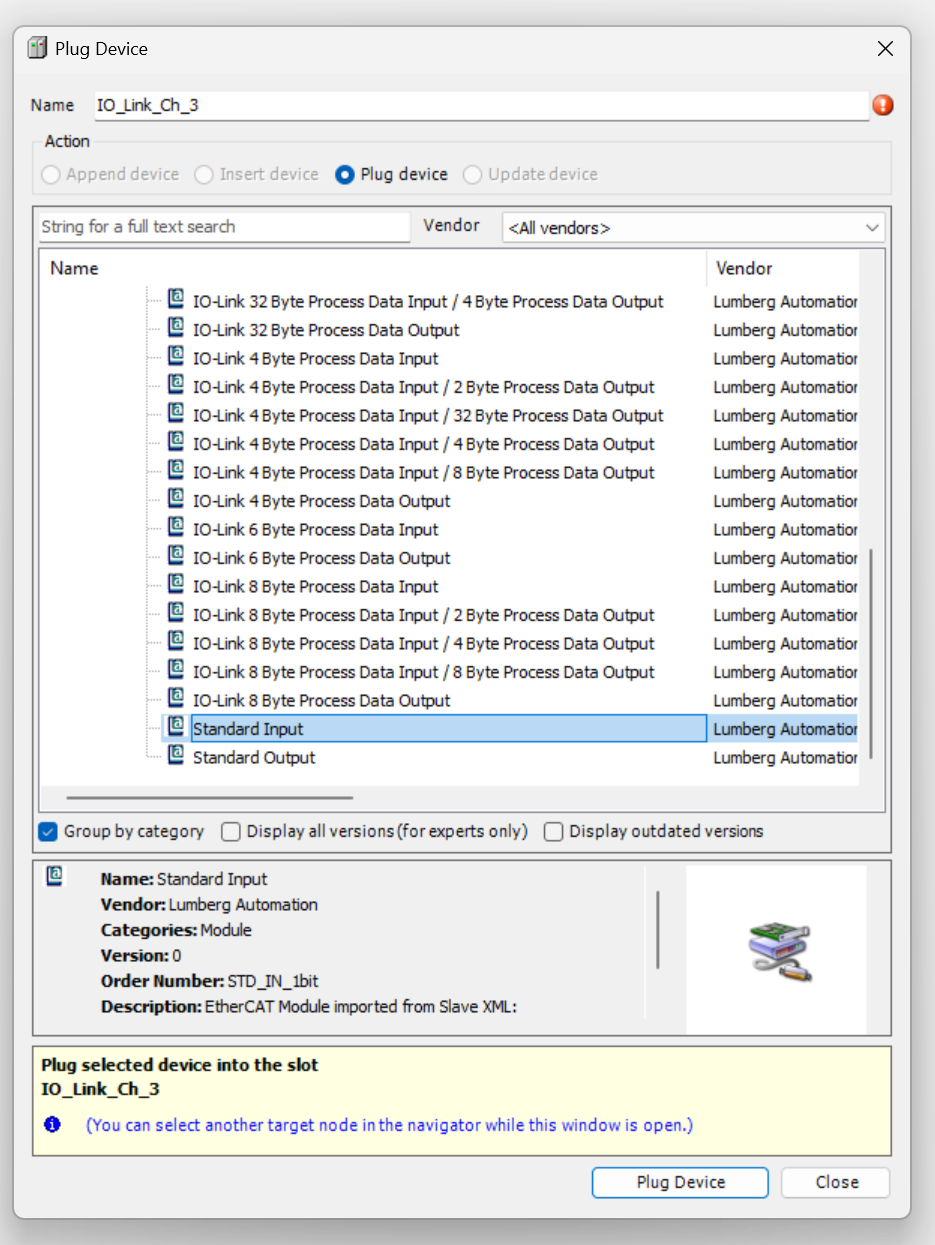Select the Plug device radio button
935x1245 pixels.
click(x=345, y=174)
